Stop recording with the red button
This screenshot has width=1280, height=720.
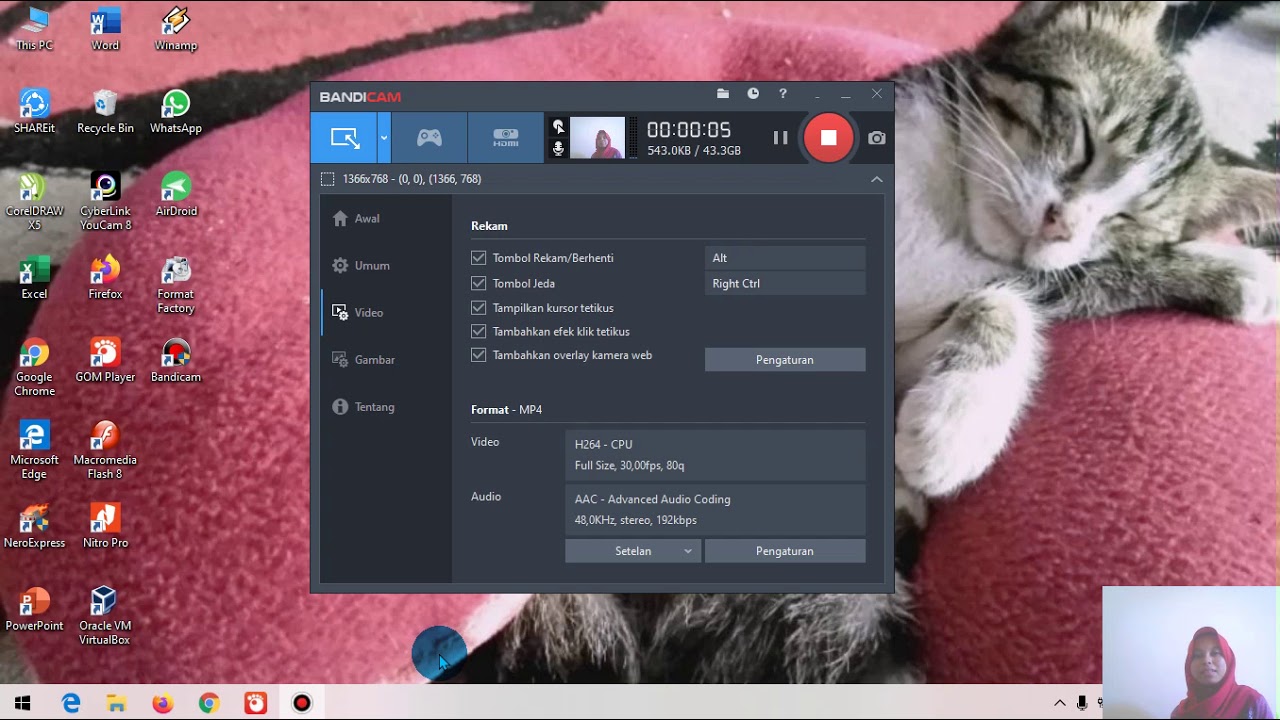828,138
